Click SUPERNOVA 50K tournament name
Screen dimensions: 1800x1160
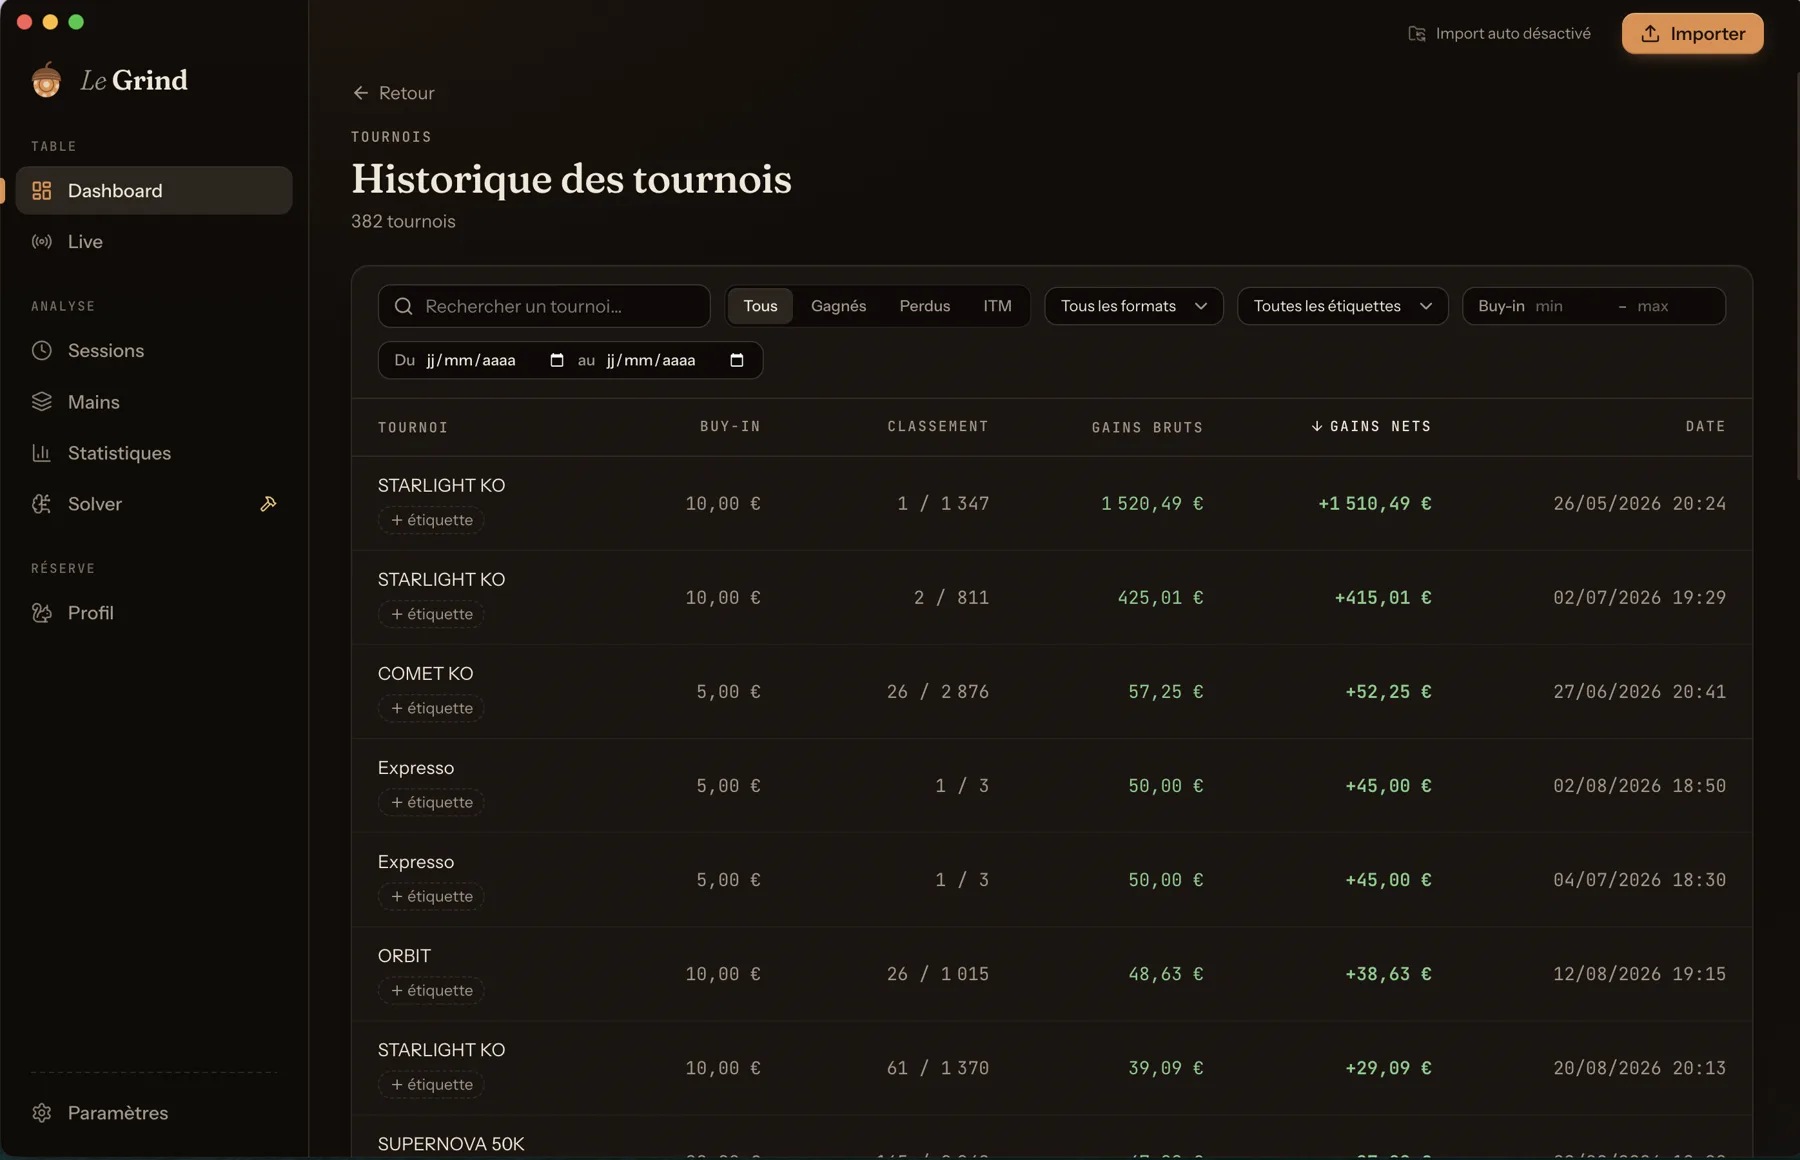point(451,1144)
